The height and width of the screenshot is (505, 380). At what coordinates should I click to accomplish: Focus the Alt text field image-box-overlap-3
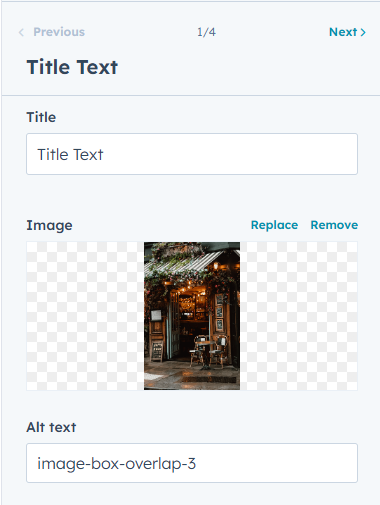(x=192, y=463)
